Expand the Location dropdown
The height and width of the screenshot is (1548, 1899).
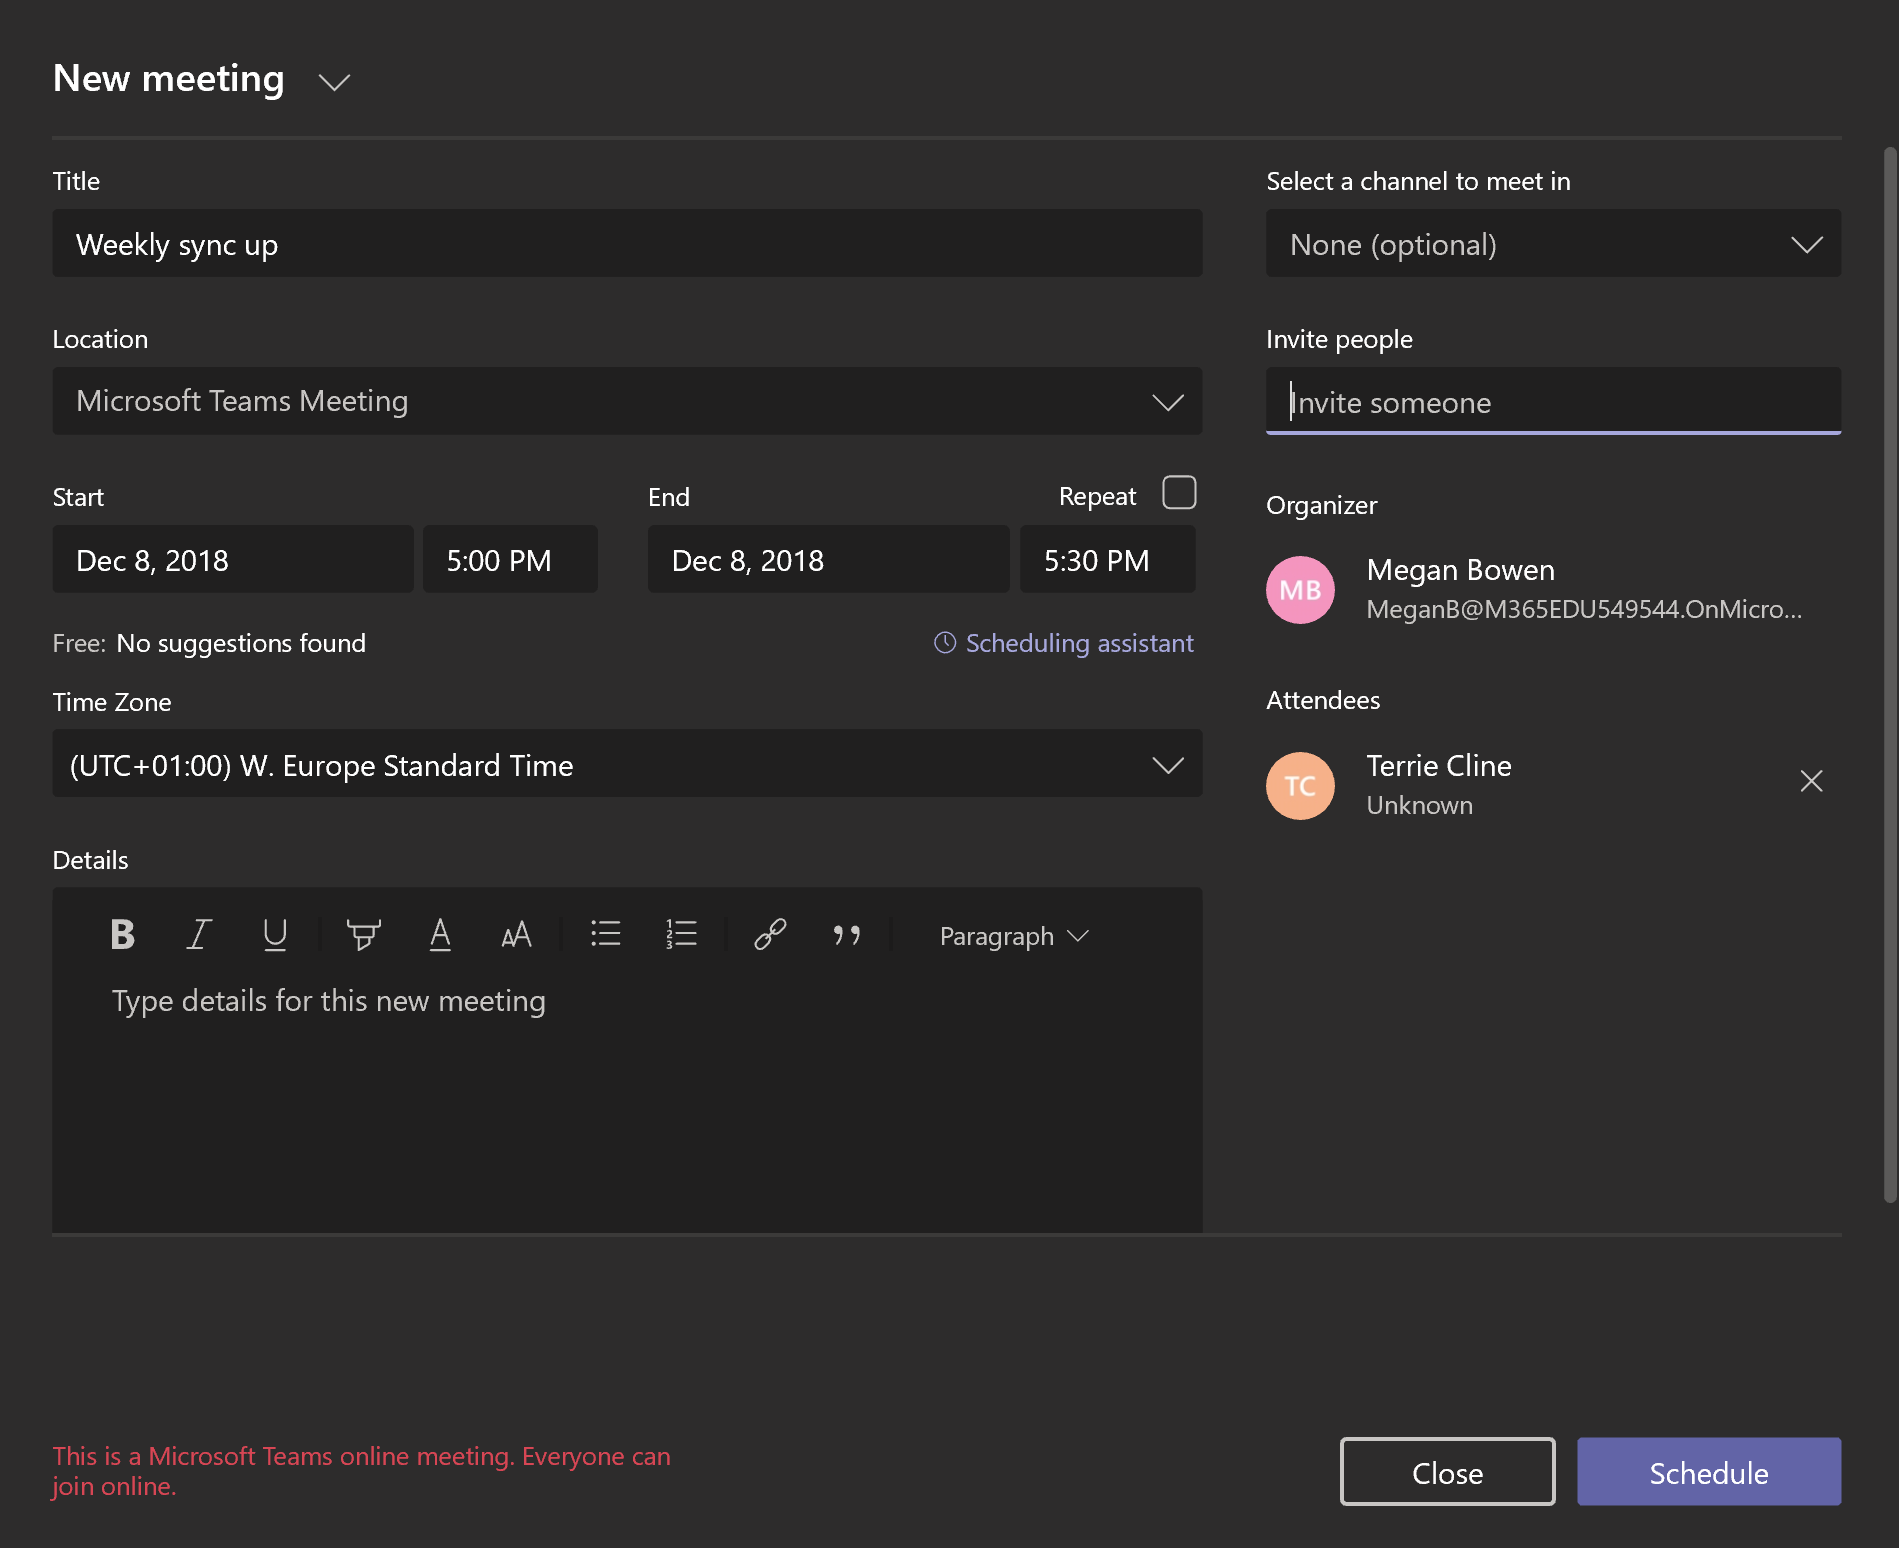click(1168, 402)
